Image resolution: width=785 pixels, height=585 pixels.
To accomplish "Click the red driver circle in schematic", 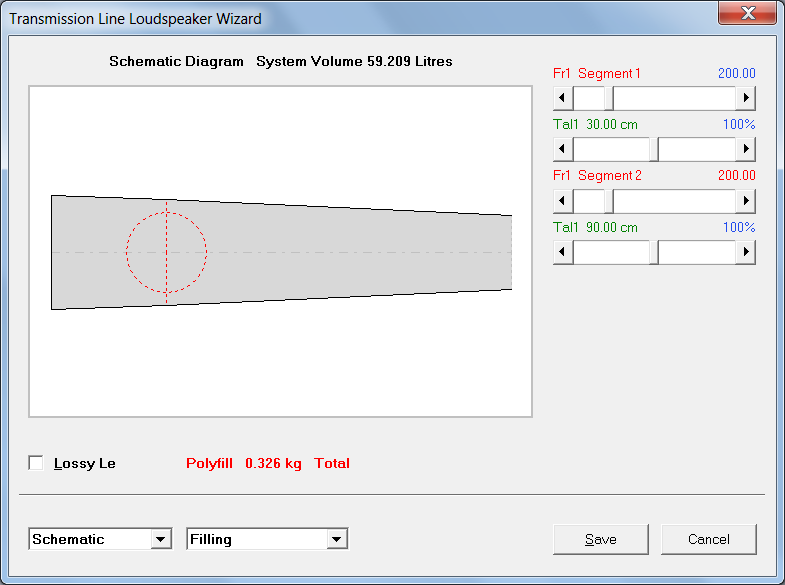I will [166, 252].
